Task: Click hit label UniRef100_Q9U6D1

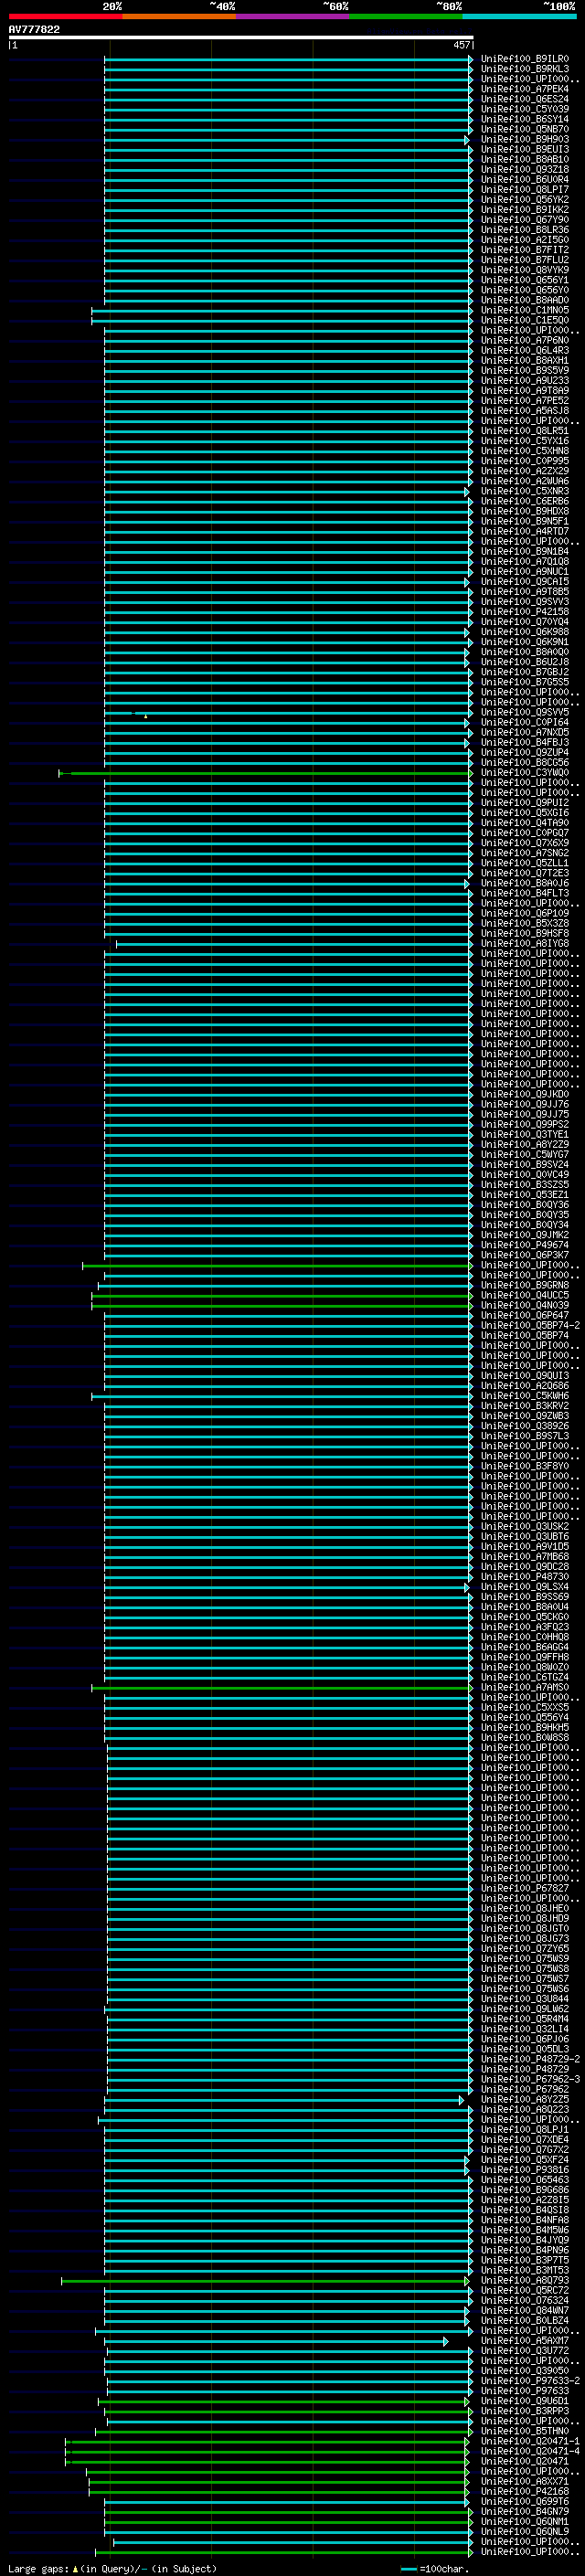Action: (x=524, y=2401)
